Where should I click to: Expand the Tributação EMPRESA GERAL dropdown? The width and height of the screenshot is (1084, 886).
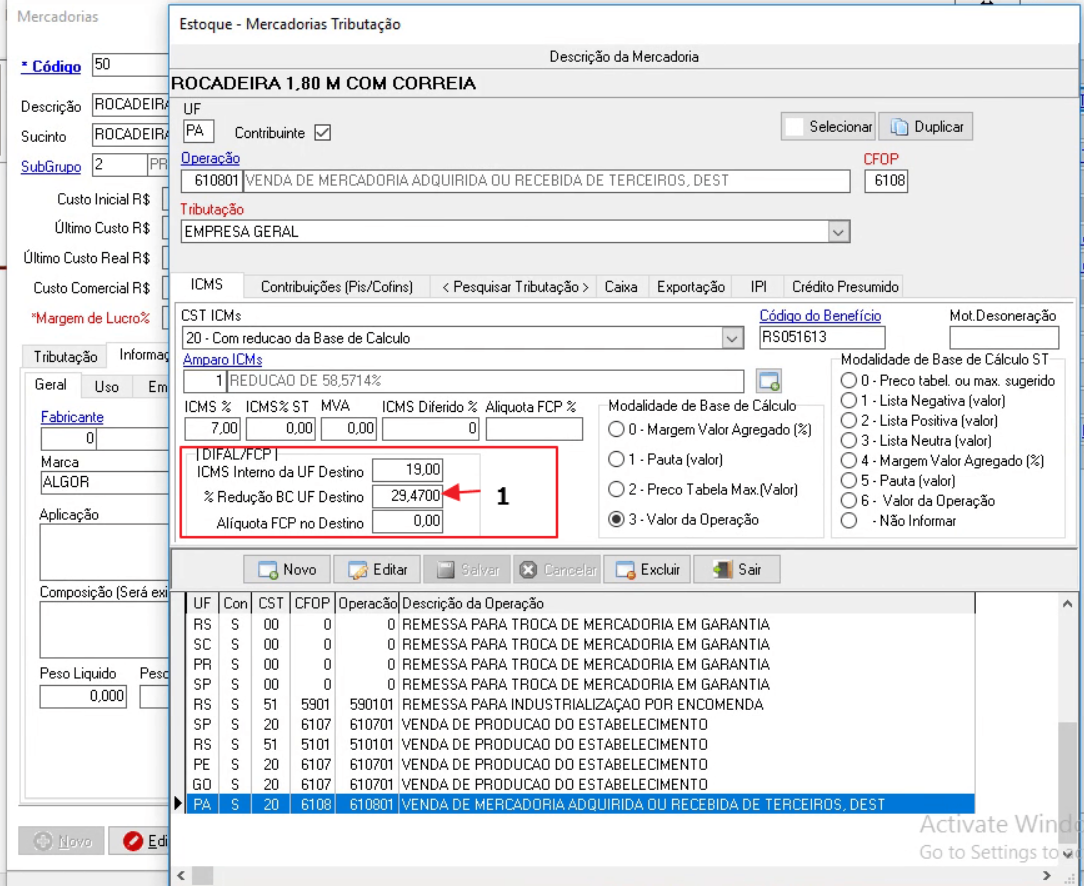839,232
